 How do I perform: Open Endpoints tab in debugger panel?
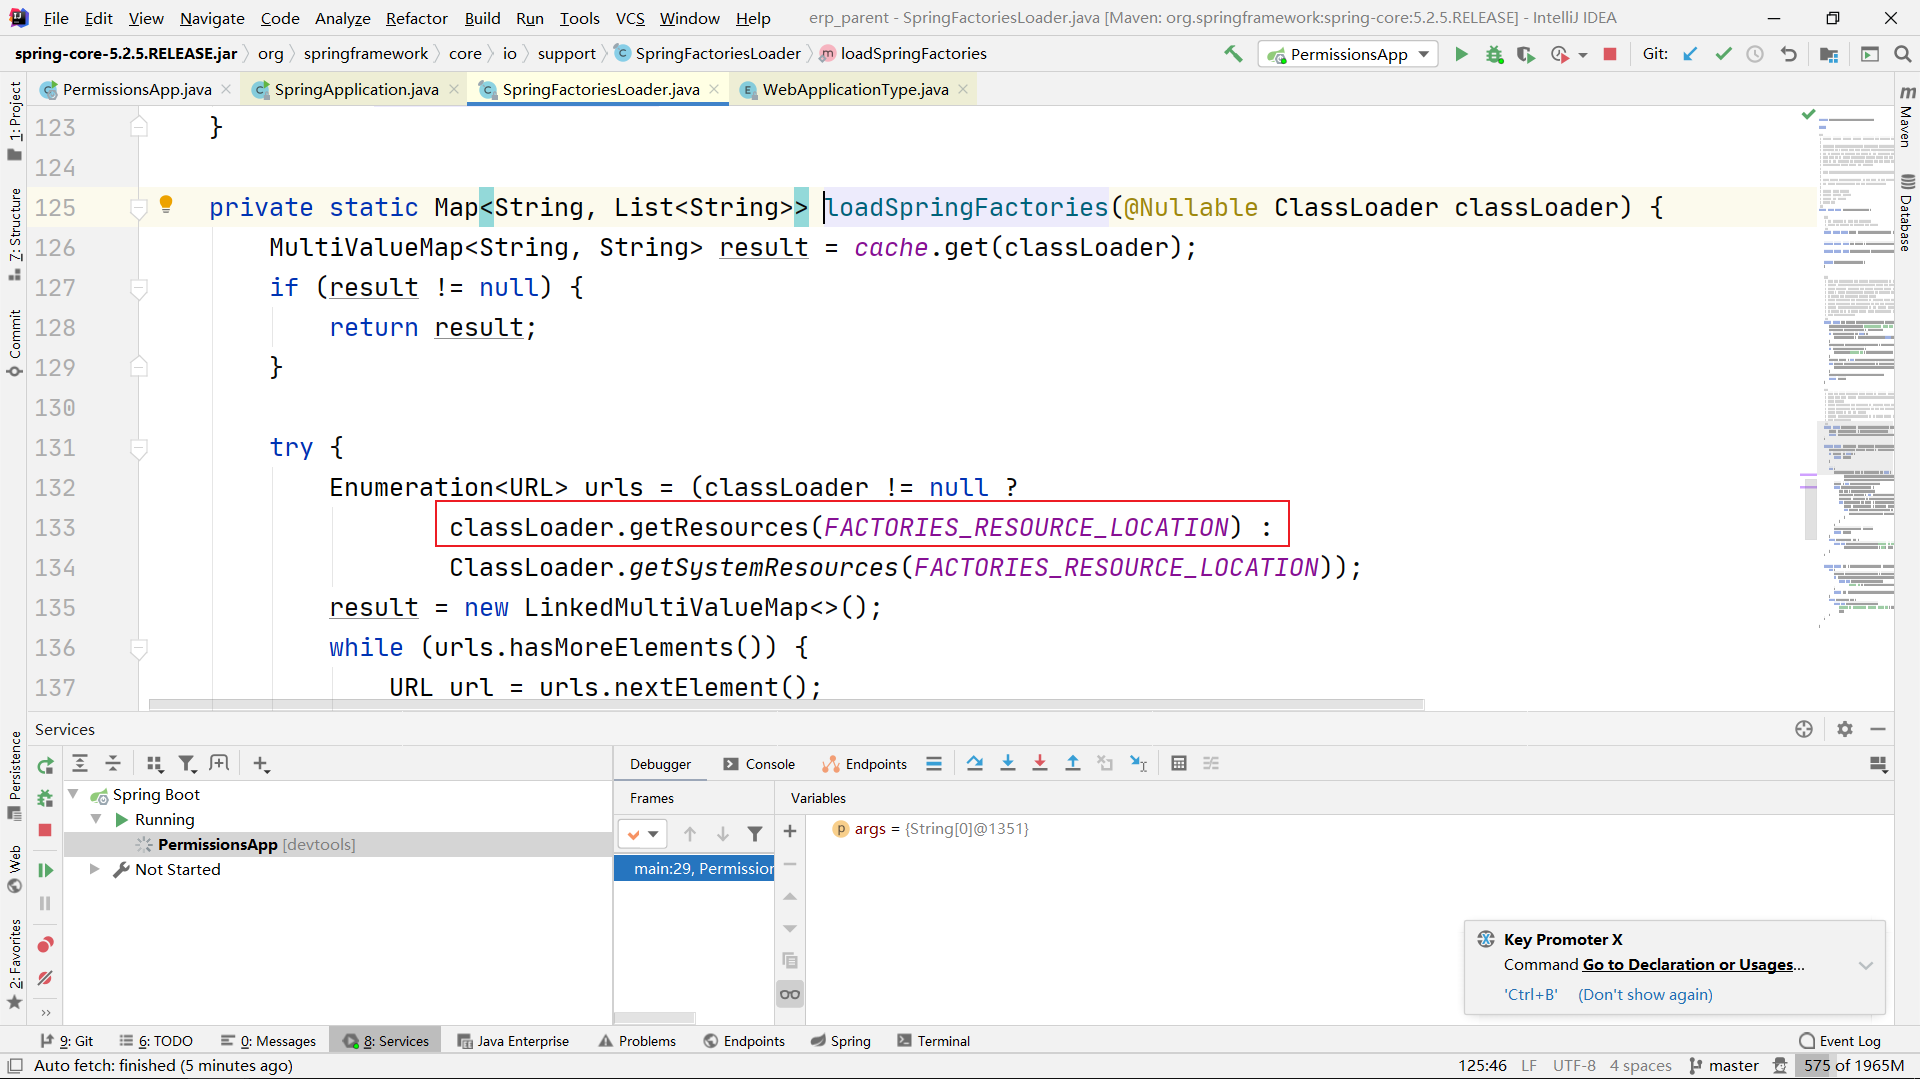(x=864, y=764)
